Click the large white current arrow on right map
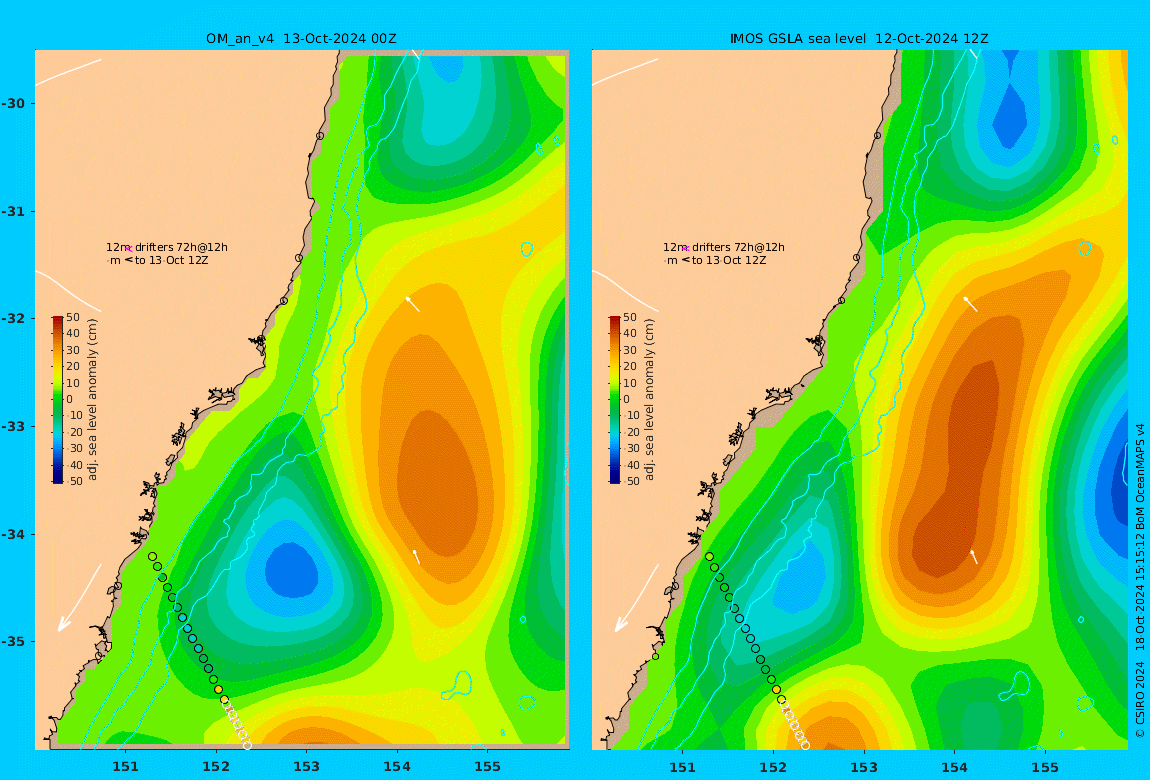The height and width of the screenshot is (780, 1150). click(x=636, y=597)
